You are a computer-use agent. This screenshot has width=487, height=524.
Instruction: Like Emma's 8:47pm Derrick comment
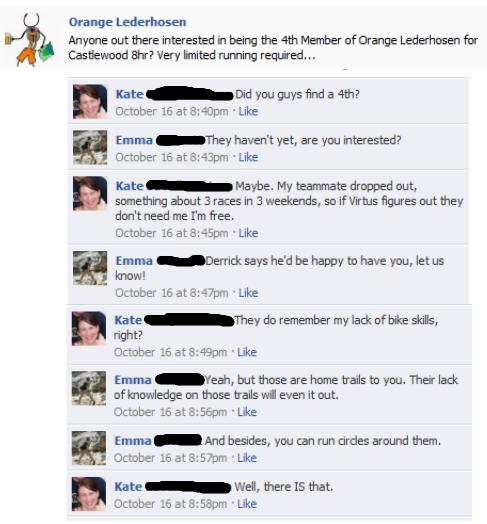[x=248, y=293]
